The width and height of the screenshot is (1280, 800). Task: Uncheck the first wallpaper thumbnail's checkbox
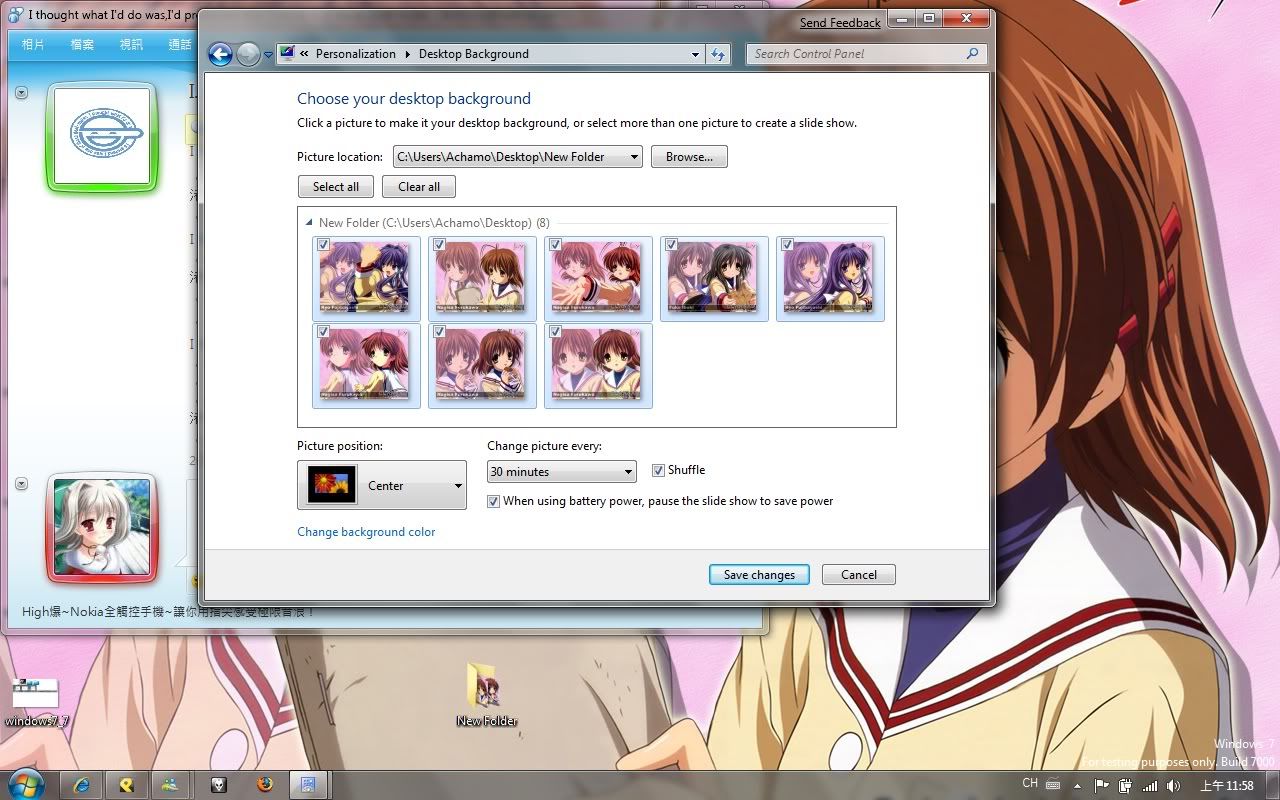[323, 244]
